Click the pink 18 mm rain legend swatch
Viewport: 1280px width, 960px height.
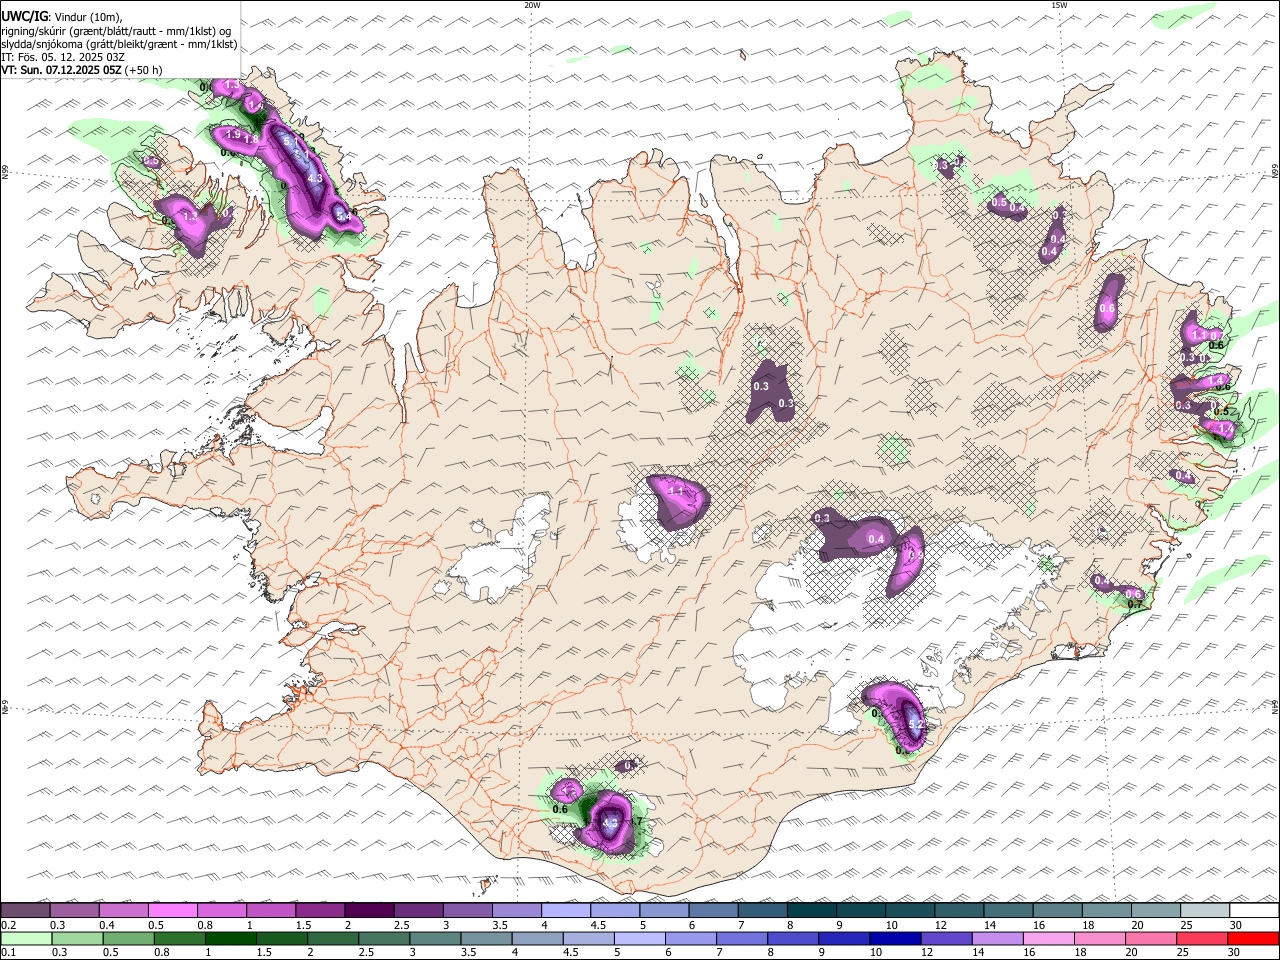(x=1098, y=939)
